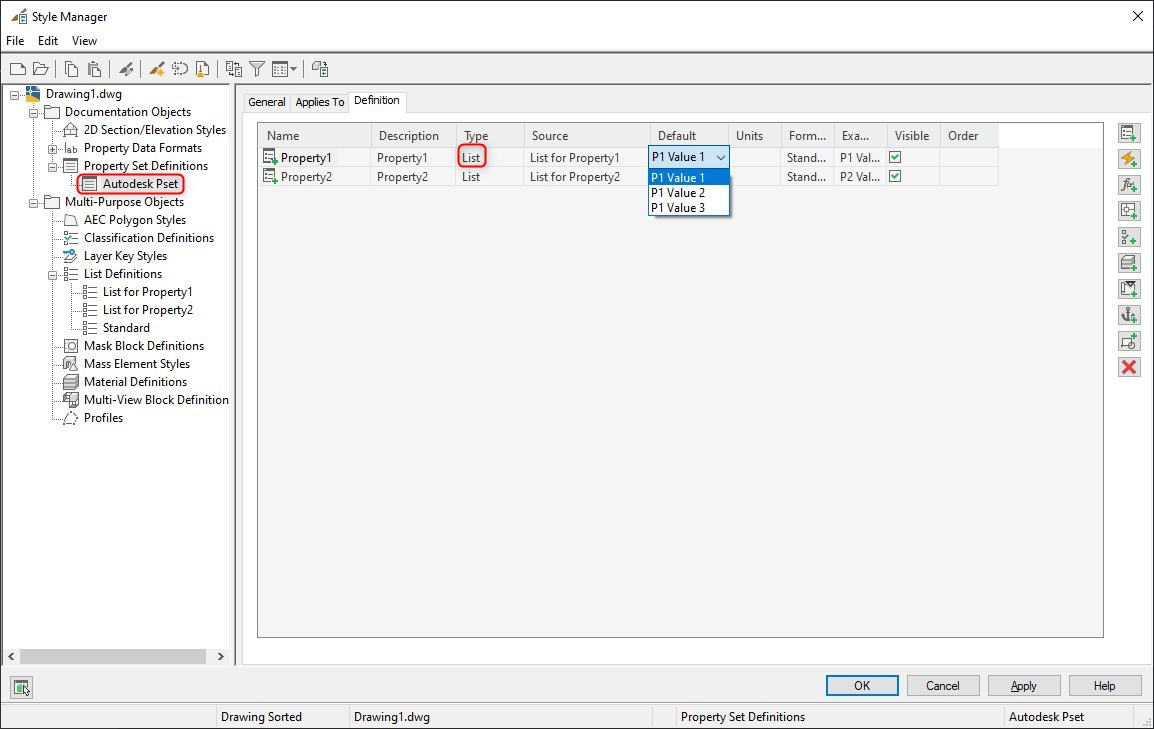Choose P1 Value 3 from dropdown list
Viewport: 1154px width, 729px height.
(x=689, y=208)
